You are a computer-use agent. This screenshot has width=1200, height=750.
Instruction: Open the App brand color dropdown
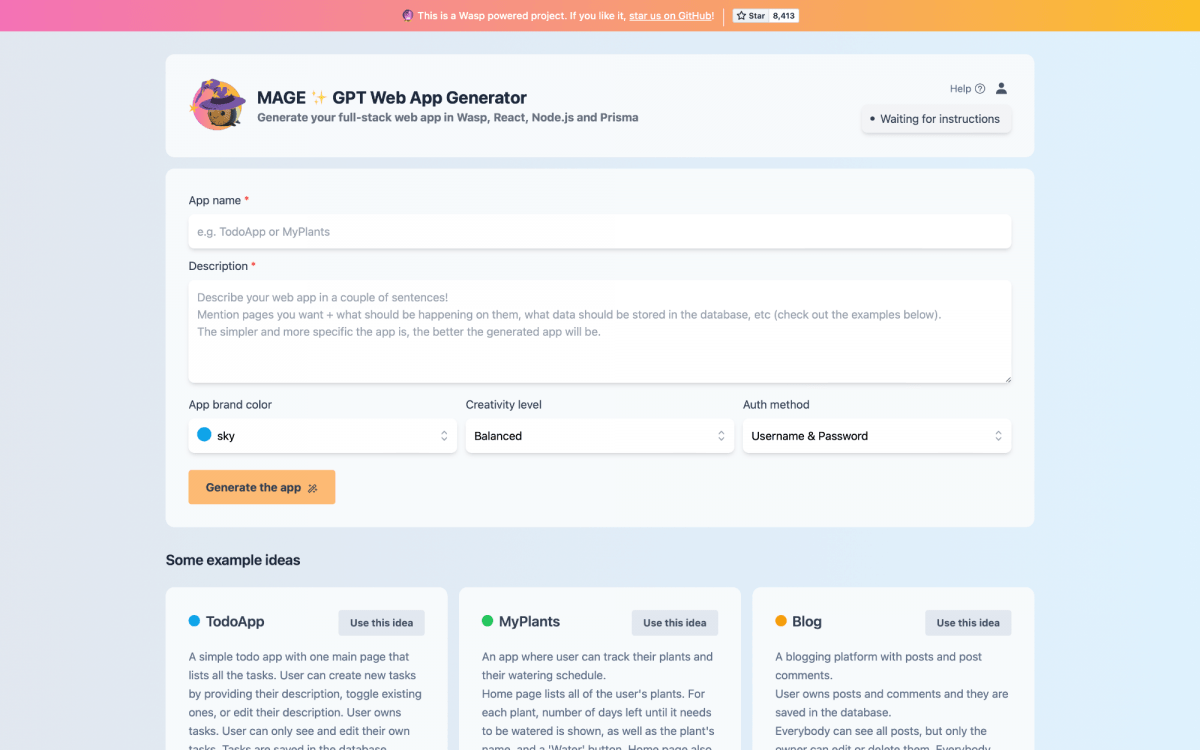(322, 435)
